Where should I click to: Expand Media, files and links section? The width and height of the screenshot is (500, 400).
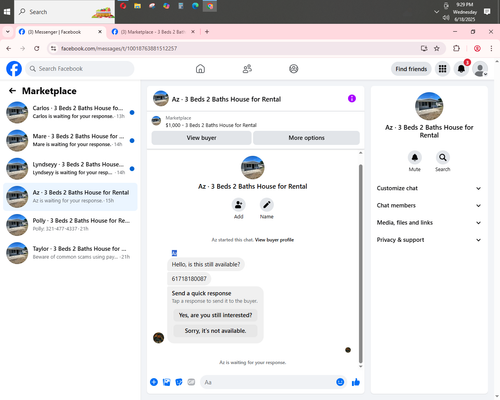coord(429,222)
